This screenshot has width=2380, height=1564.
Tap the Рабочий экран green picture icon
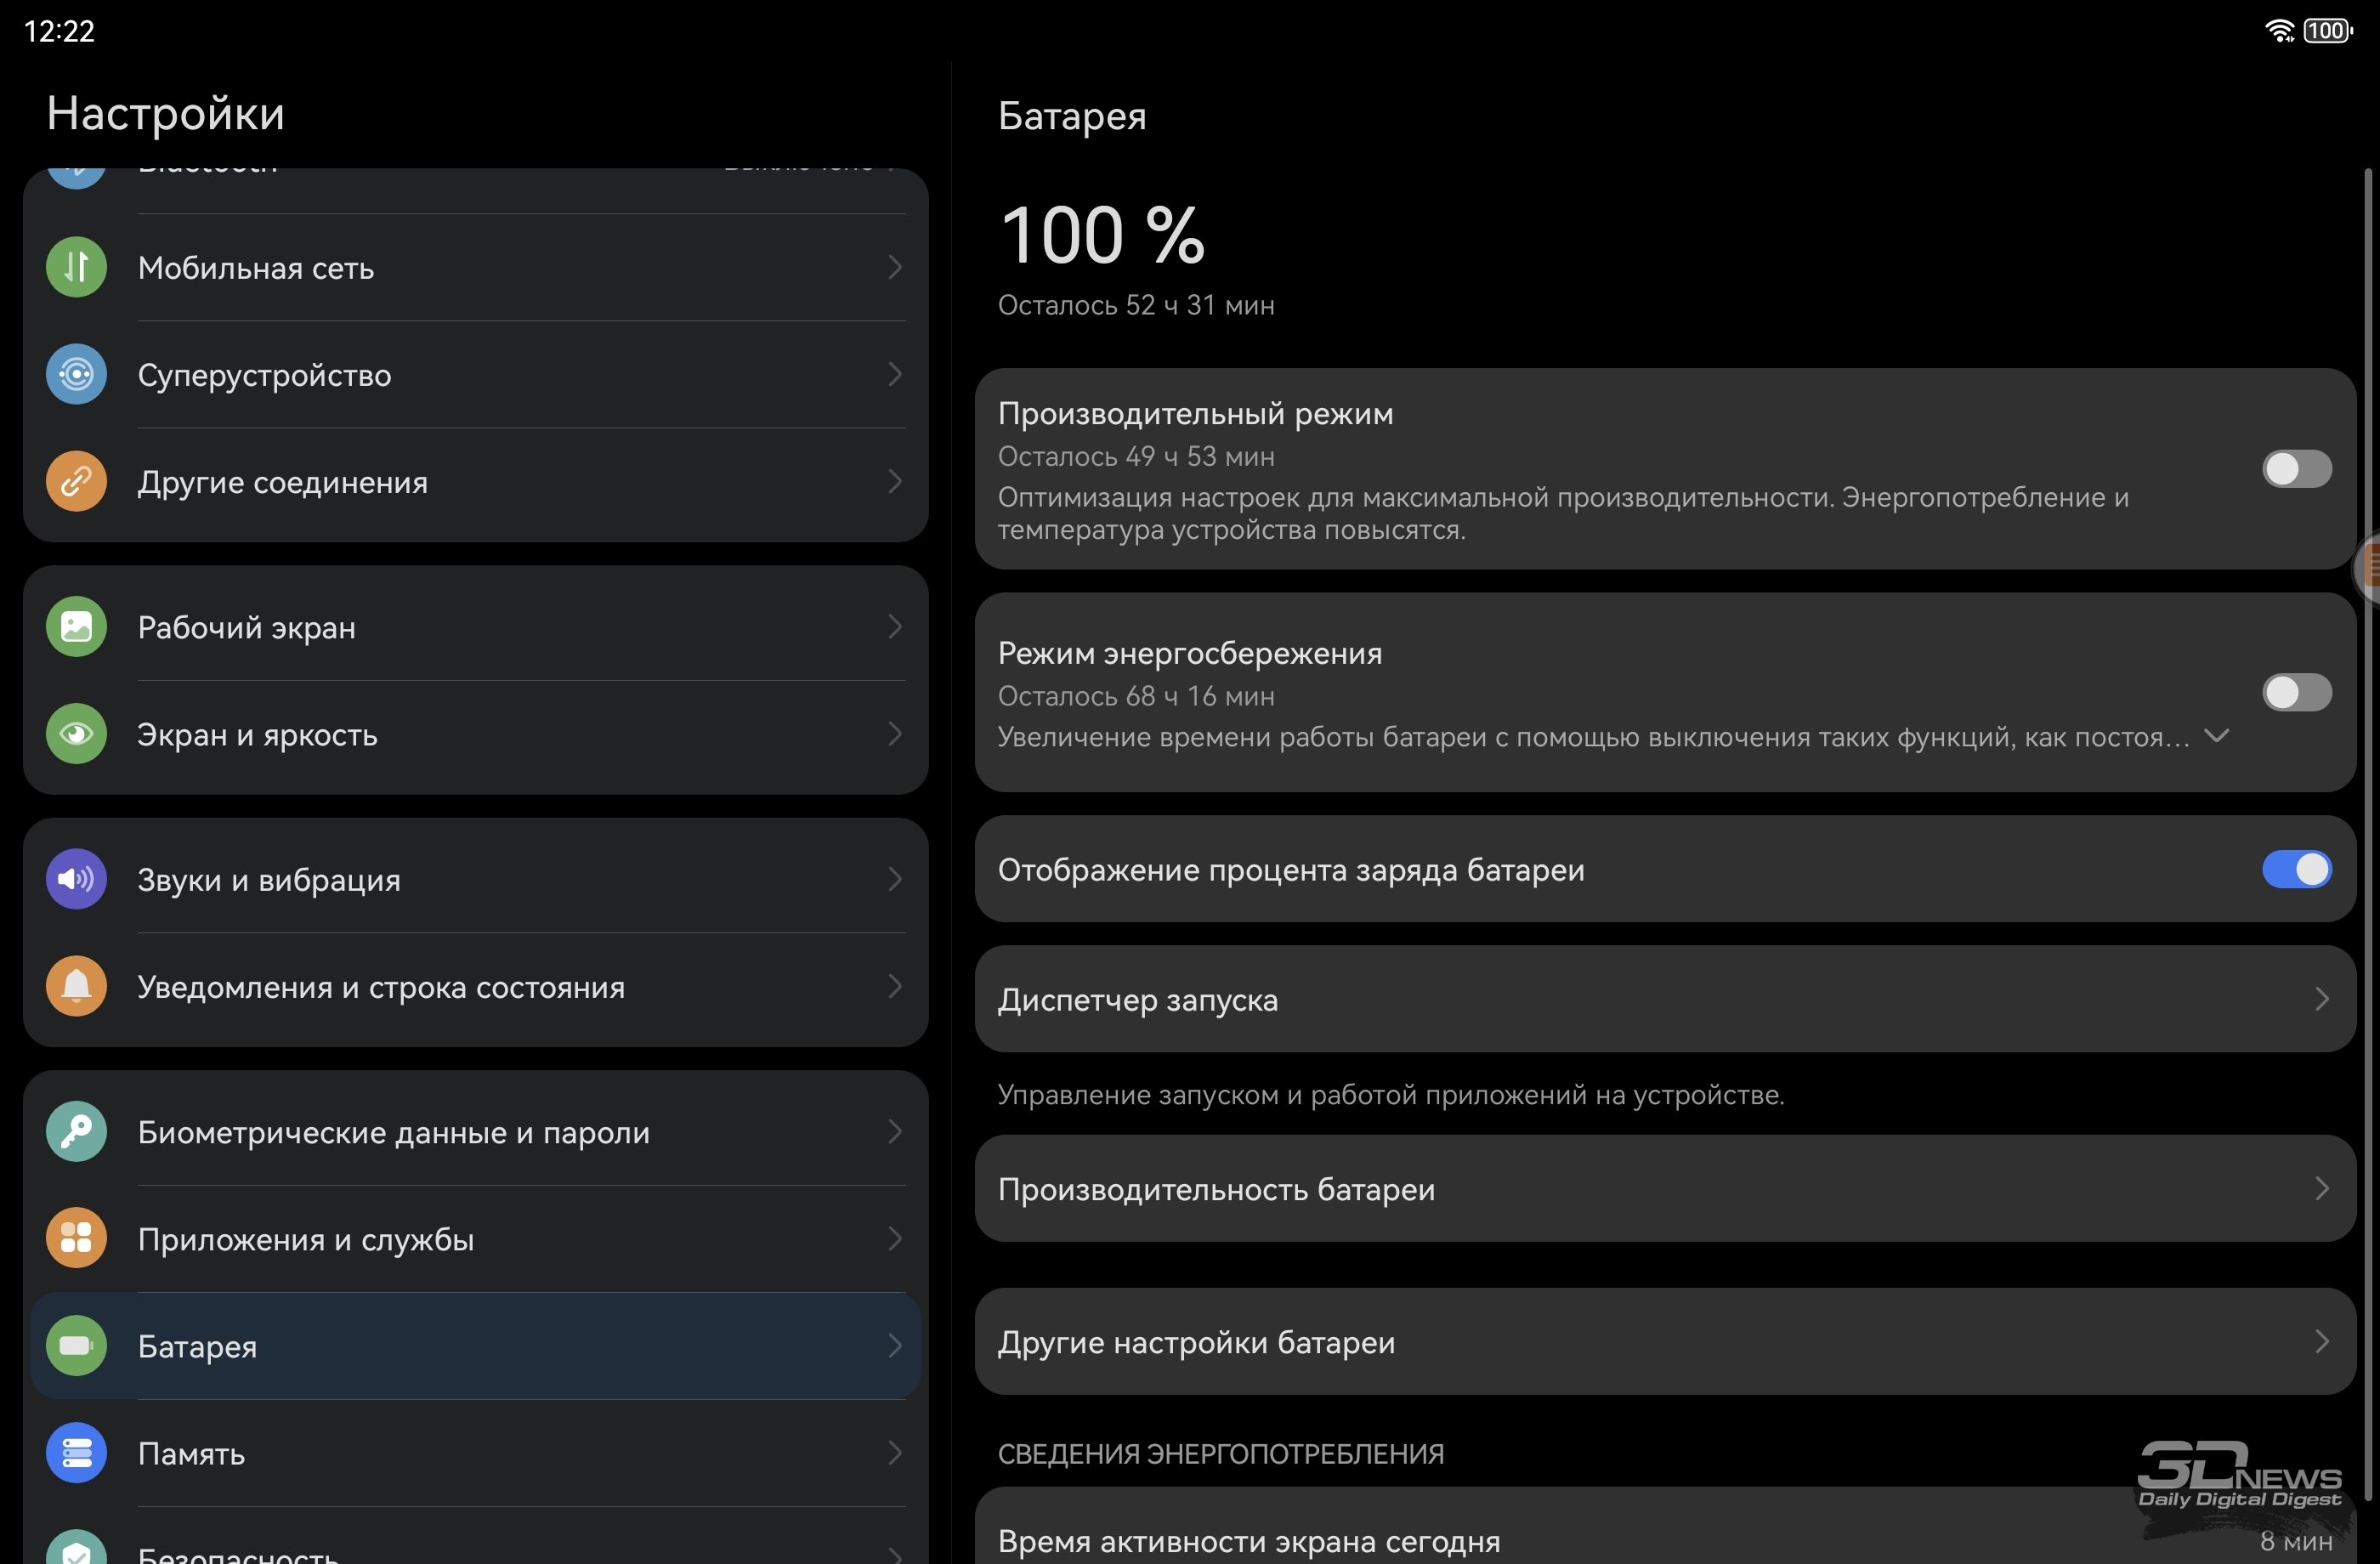point(76,627)
